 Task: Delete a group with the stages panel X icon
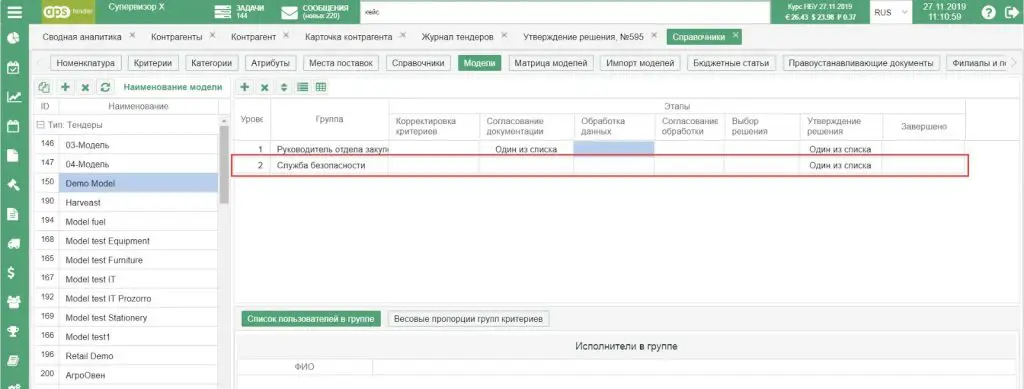point(264,87)
